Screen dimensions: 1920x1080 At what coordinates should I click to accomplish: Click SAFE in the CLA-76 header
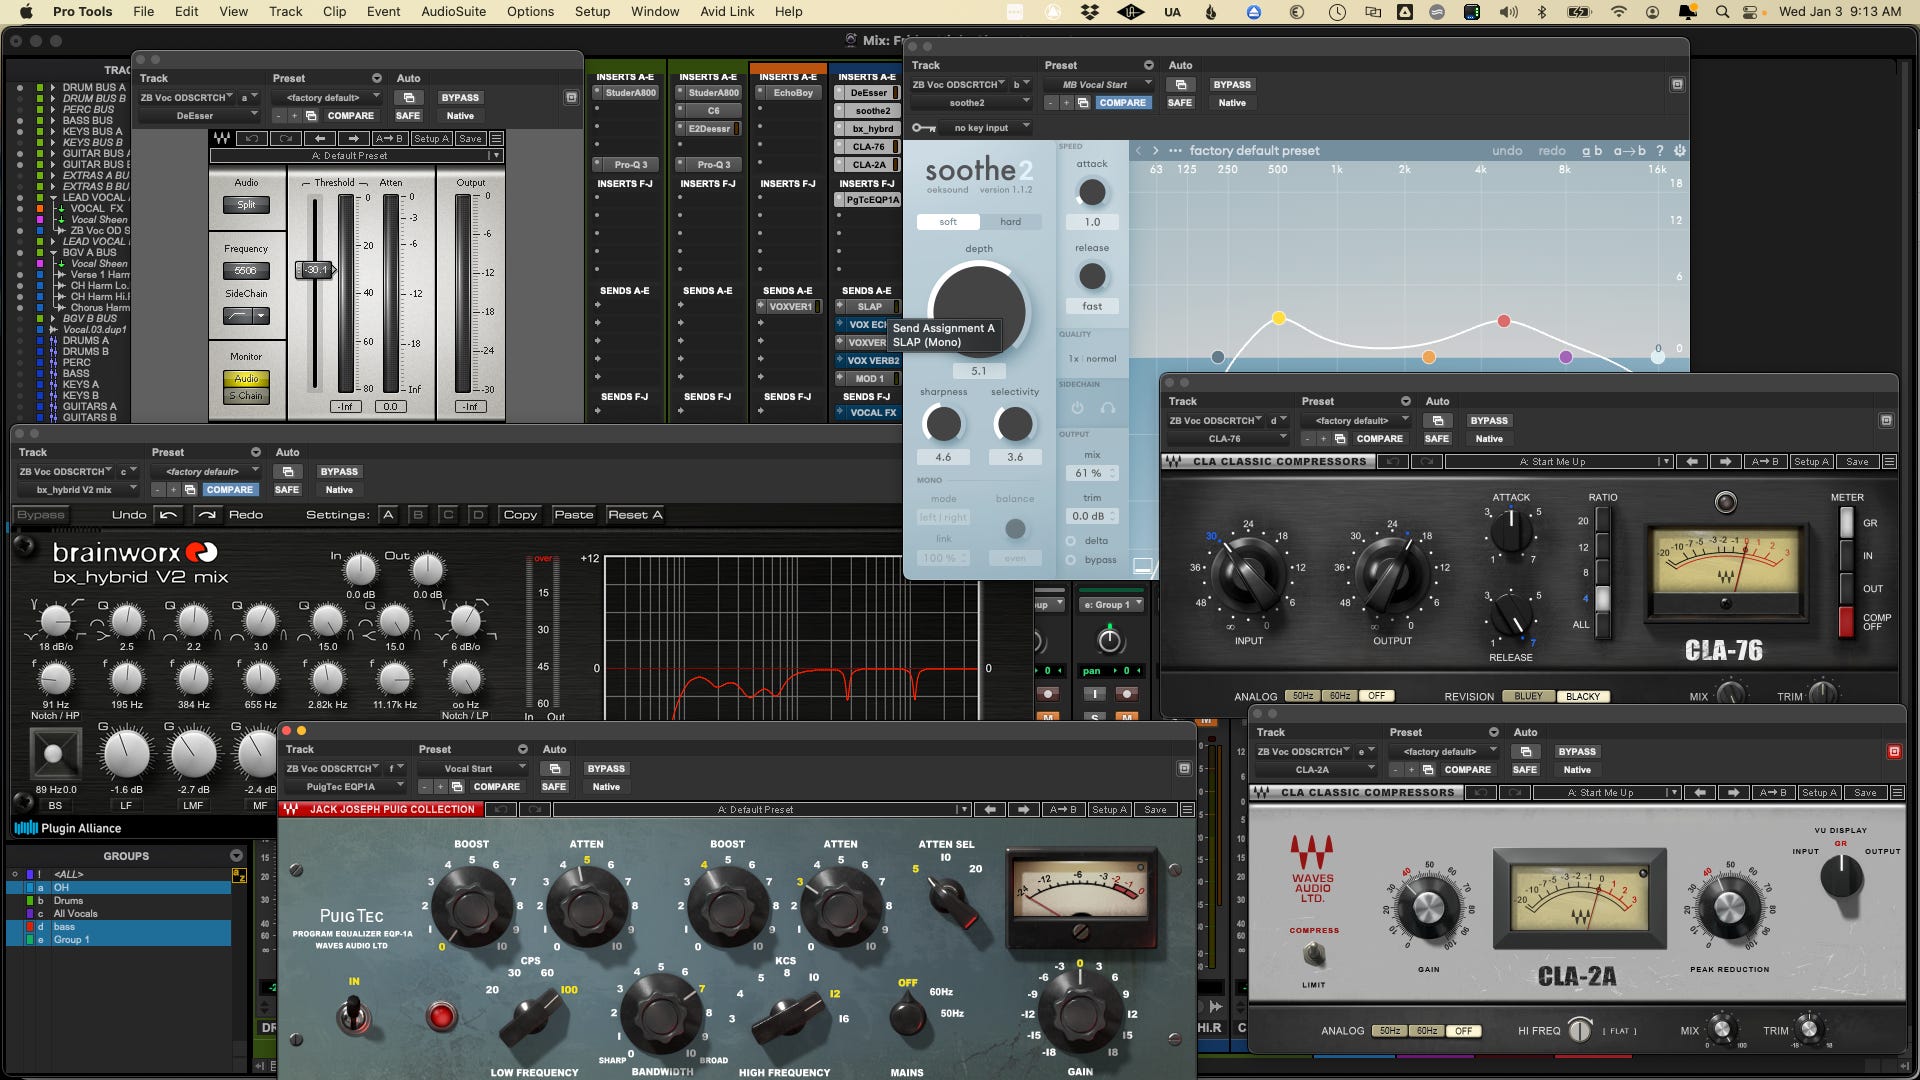(1437, 439)
